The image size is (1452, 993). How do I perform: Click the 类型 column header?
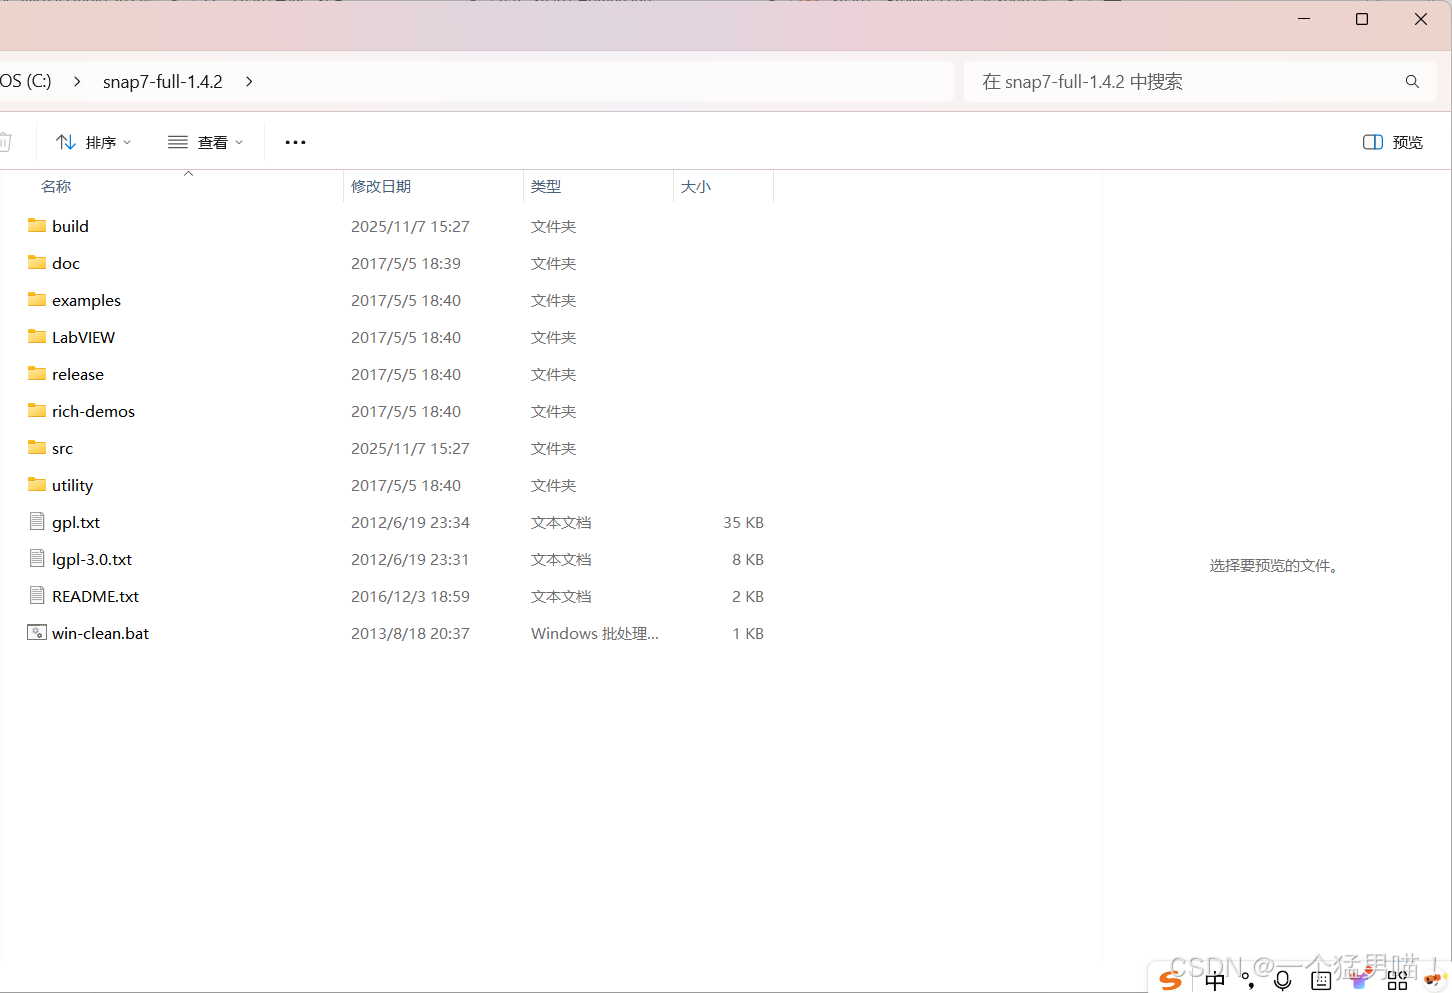pyautogui.click(x=546, y=186)
